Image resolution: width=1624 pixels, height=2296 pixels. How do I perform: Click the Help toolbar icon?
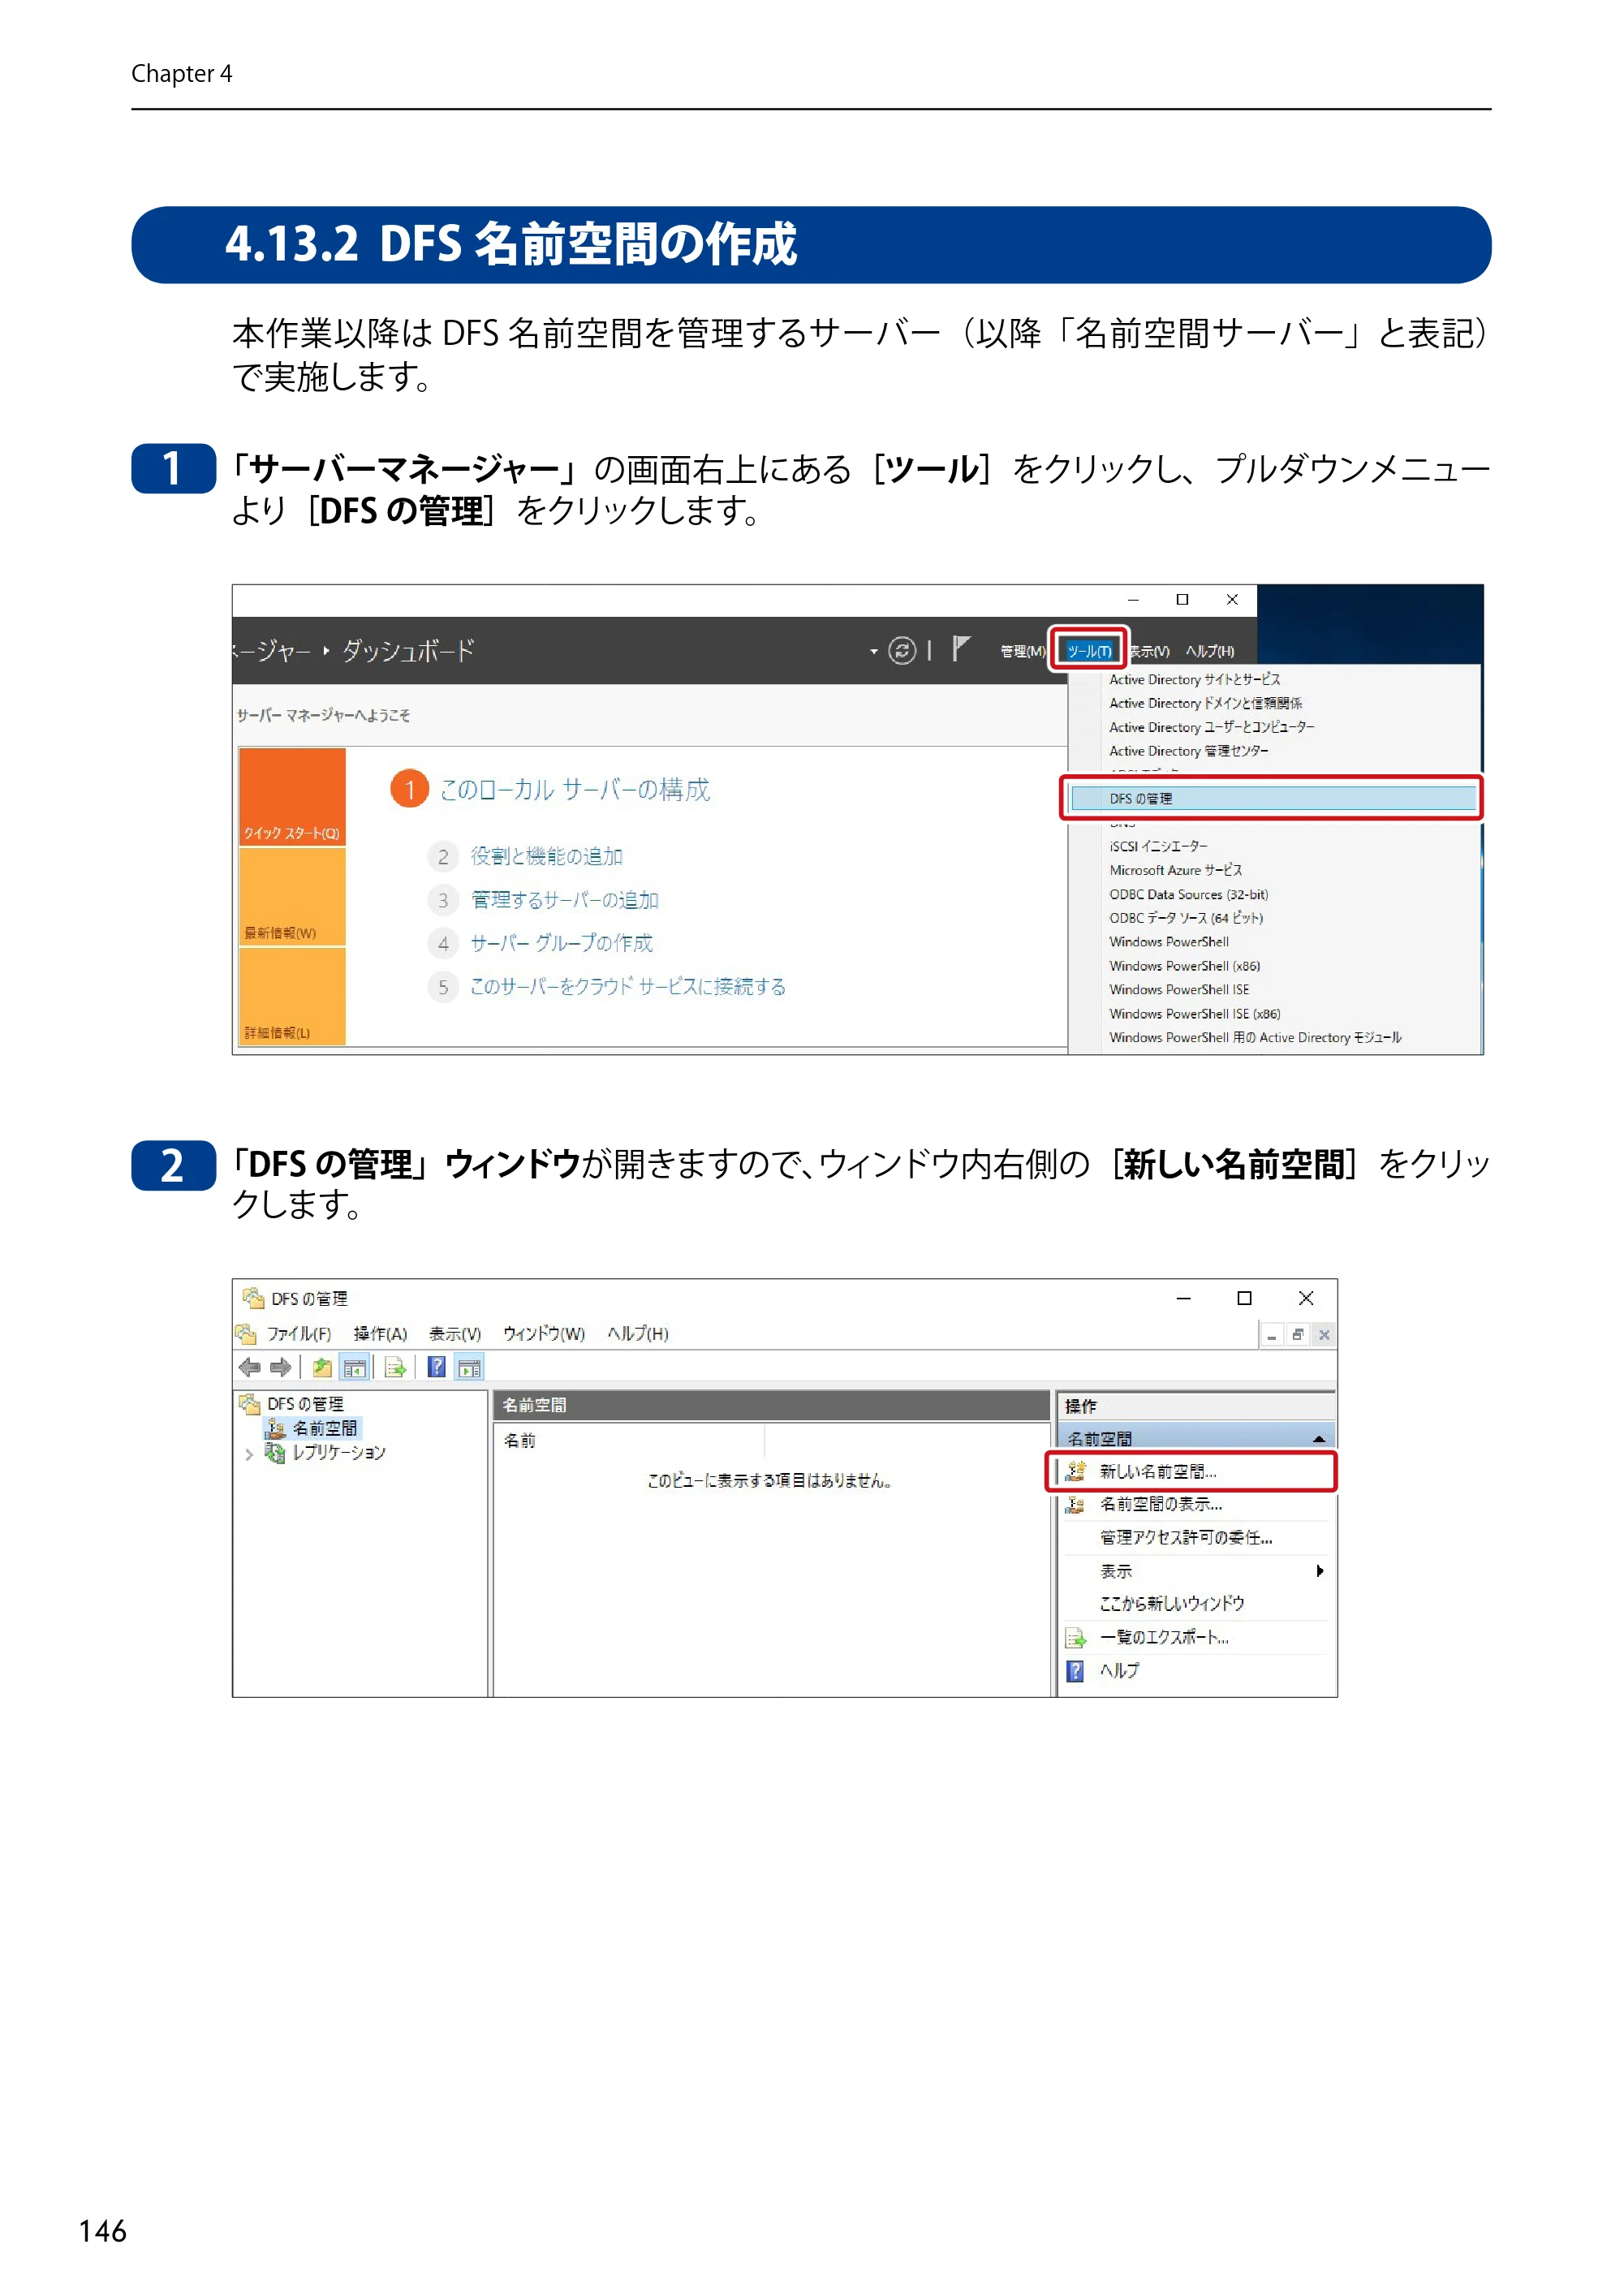coord(437,1367)
